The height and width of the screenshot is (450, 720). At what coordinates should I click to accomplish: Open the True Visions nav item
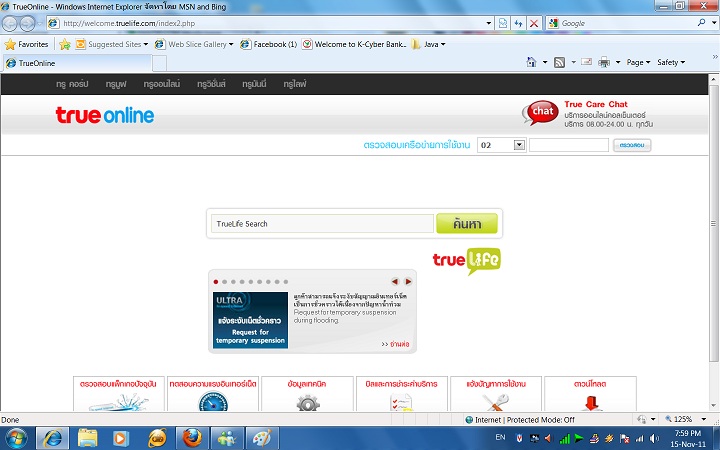(211, 84)
